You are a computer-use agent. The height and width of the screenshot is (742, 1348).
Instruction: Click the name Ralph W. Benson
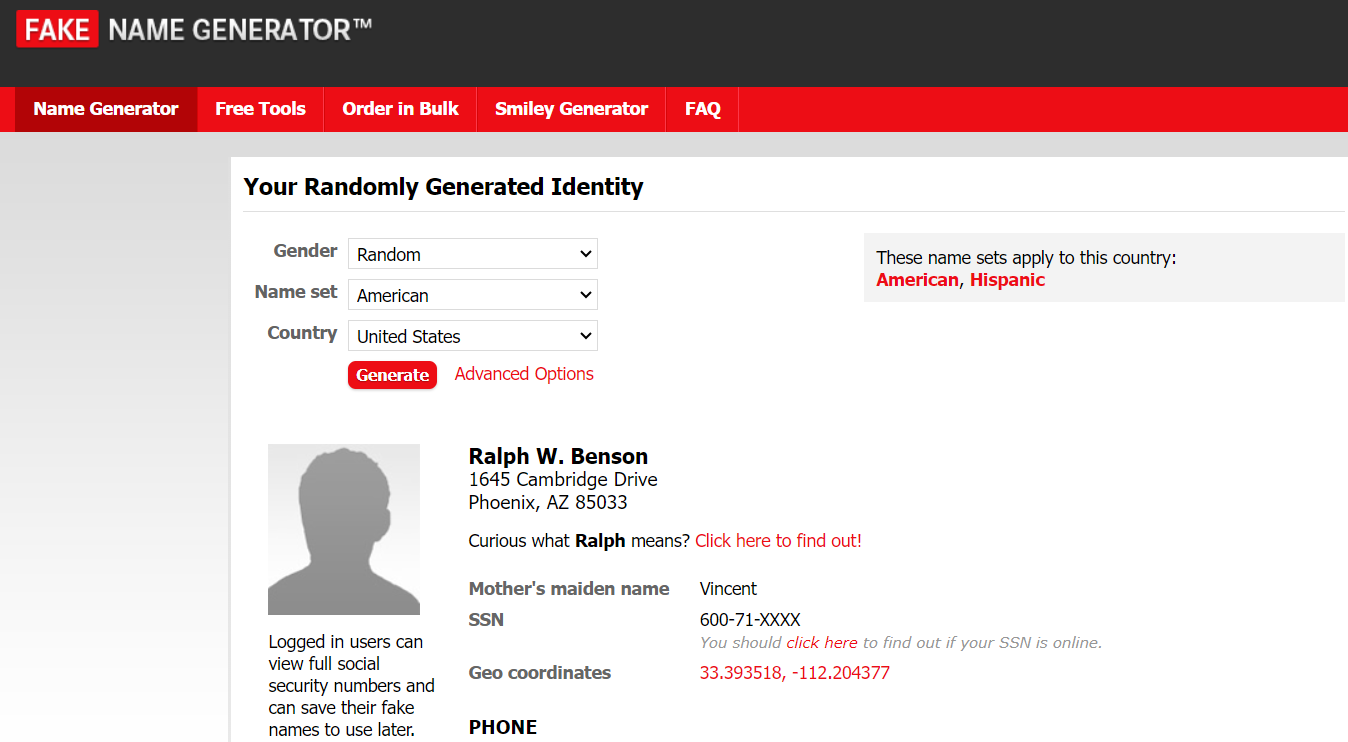click(558, 457)
